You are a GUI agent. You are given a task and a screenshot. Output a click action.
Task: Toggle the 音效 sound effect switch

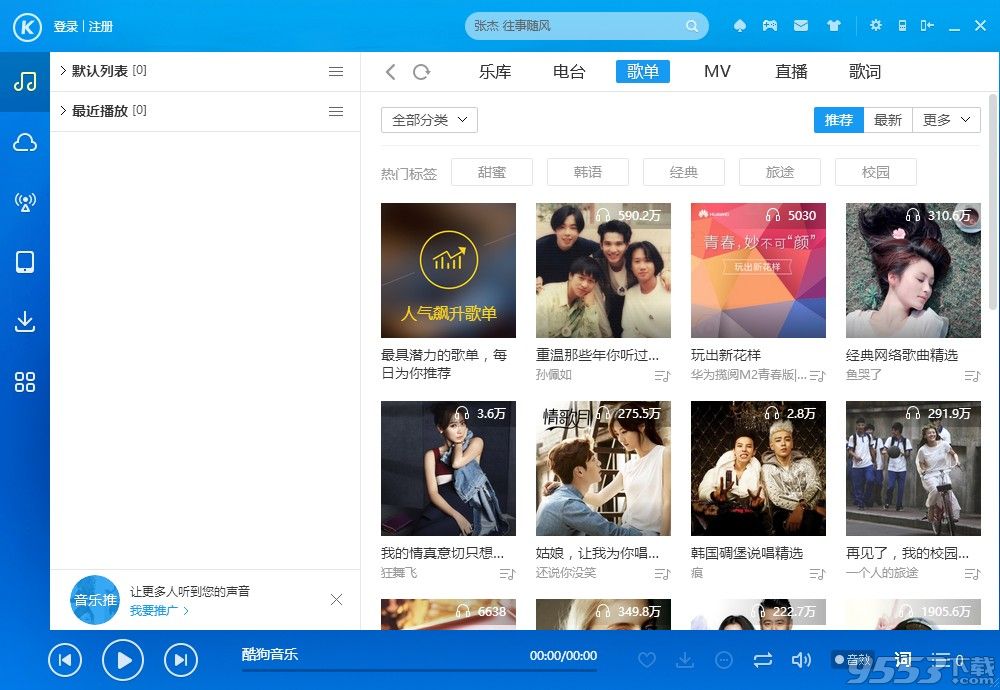pos(856,659)
